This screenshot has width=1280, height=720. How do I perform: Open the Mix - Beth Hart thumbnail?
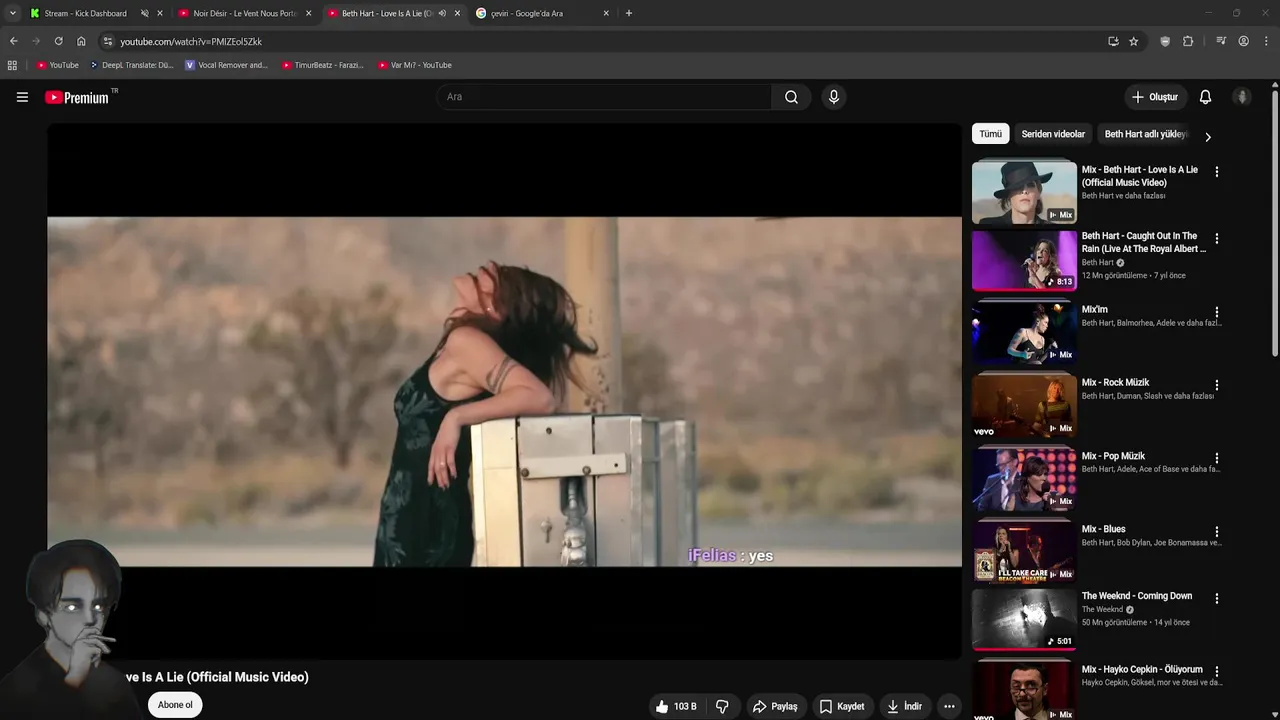point(1024,191)
